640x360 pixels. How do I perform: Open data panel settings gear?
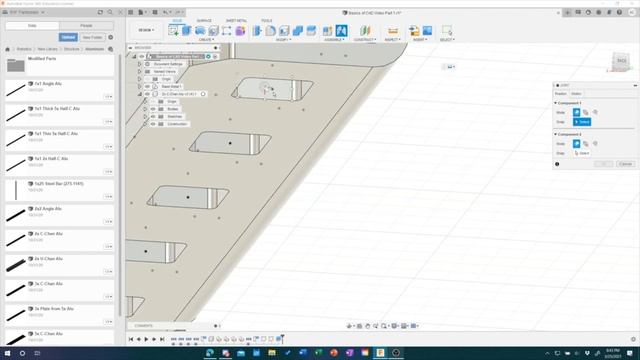(x=111, y=37)
